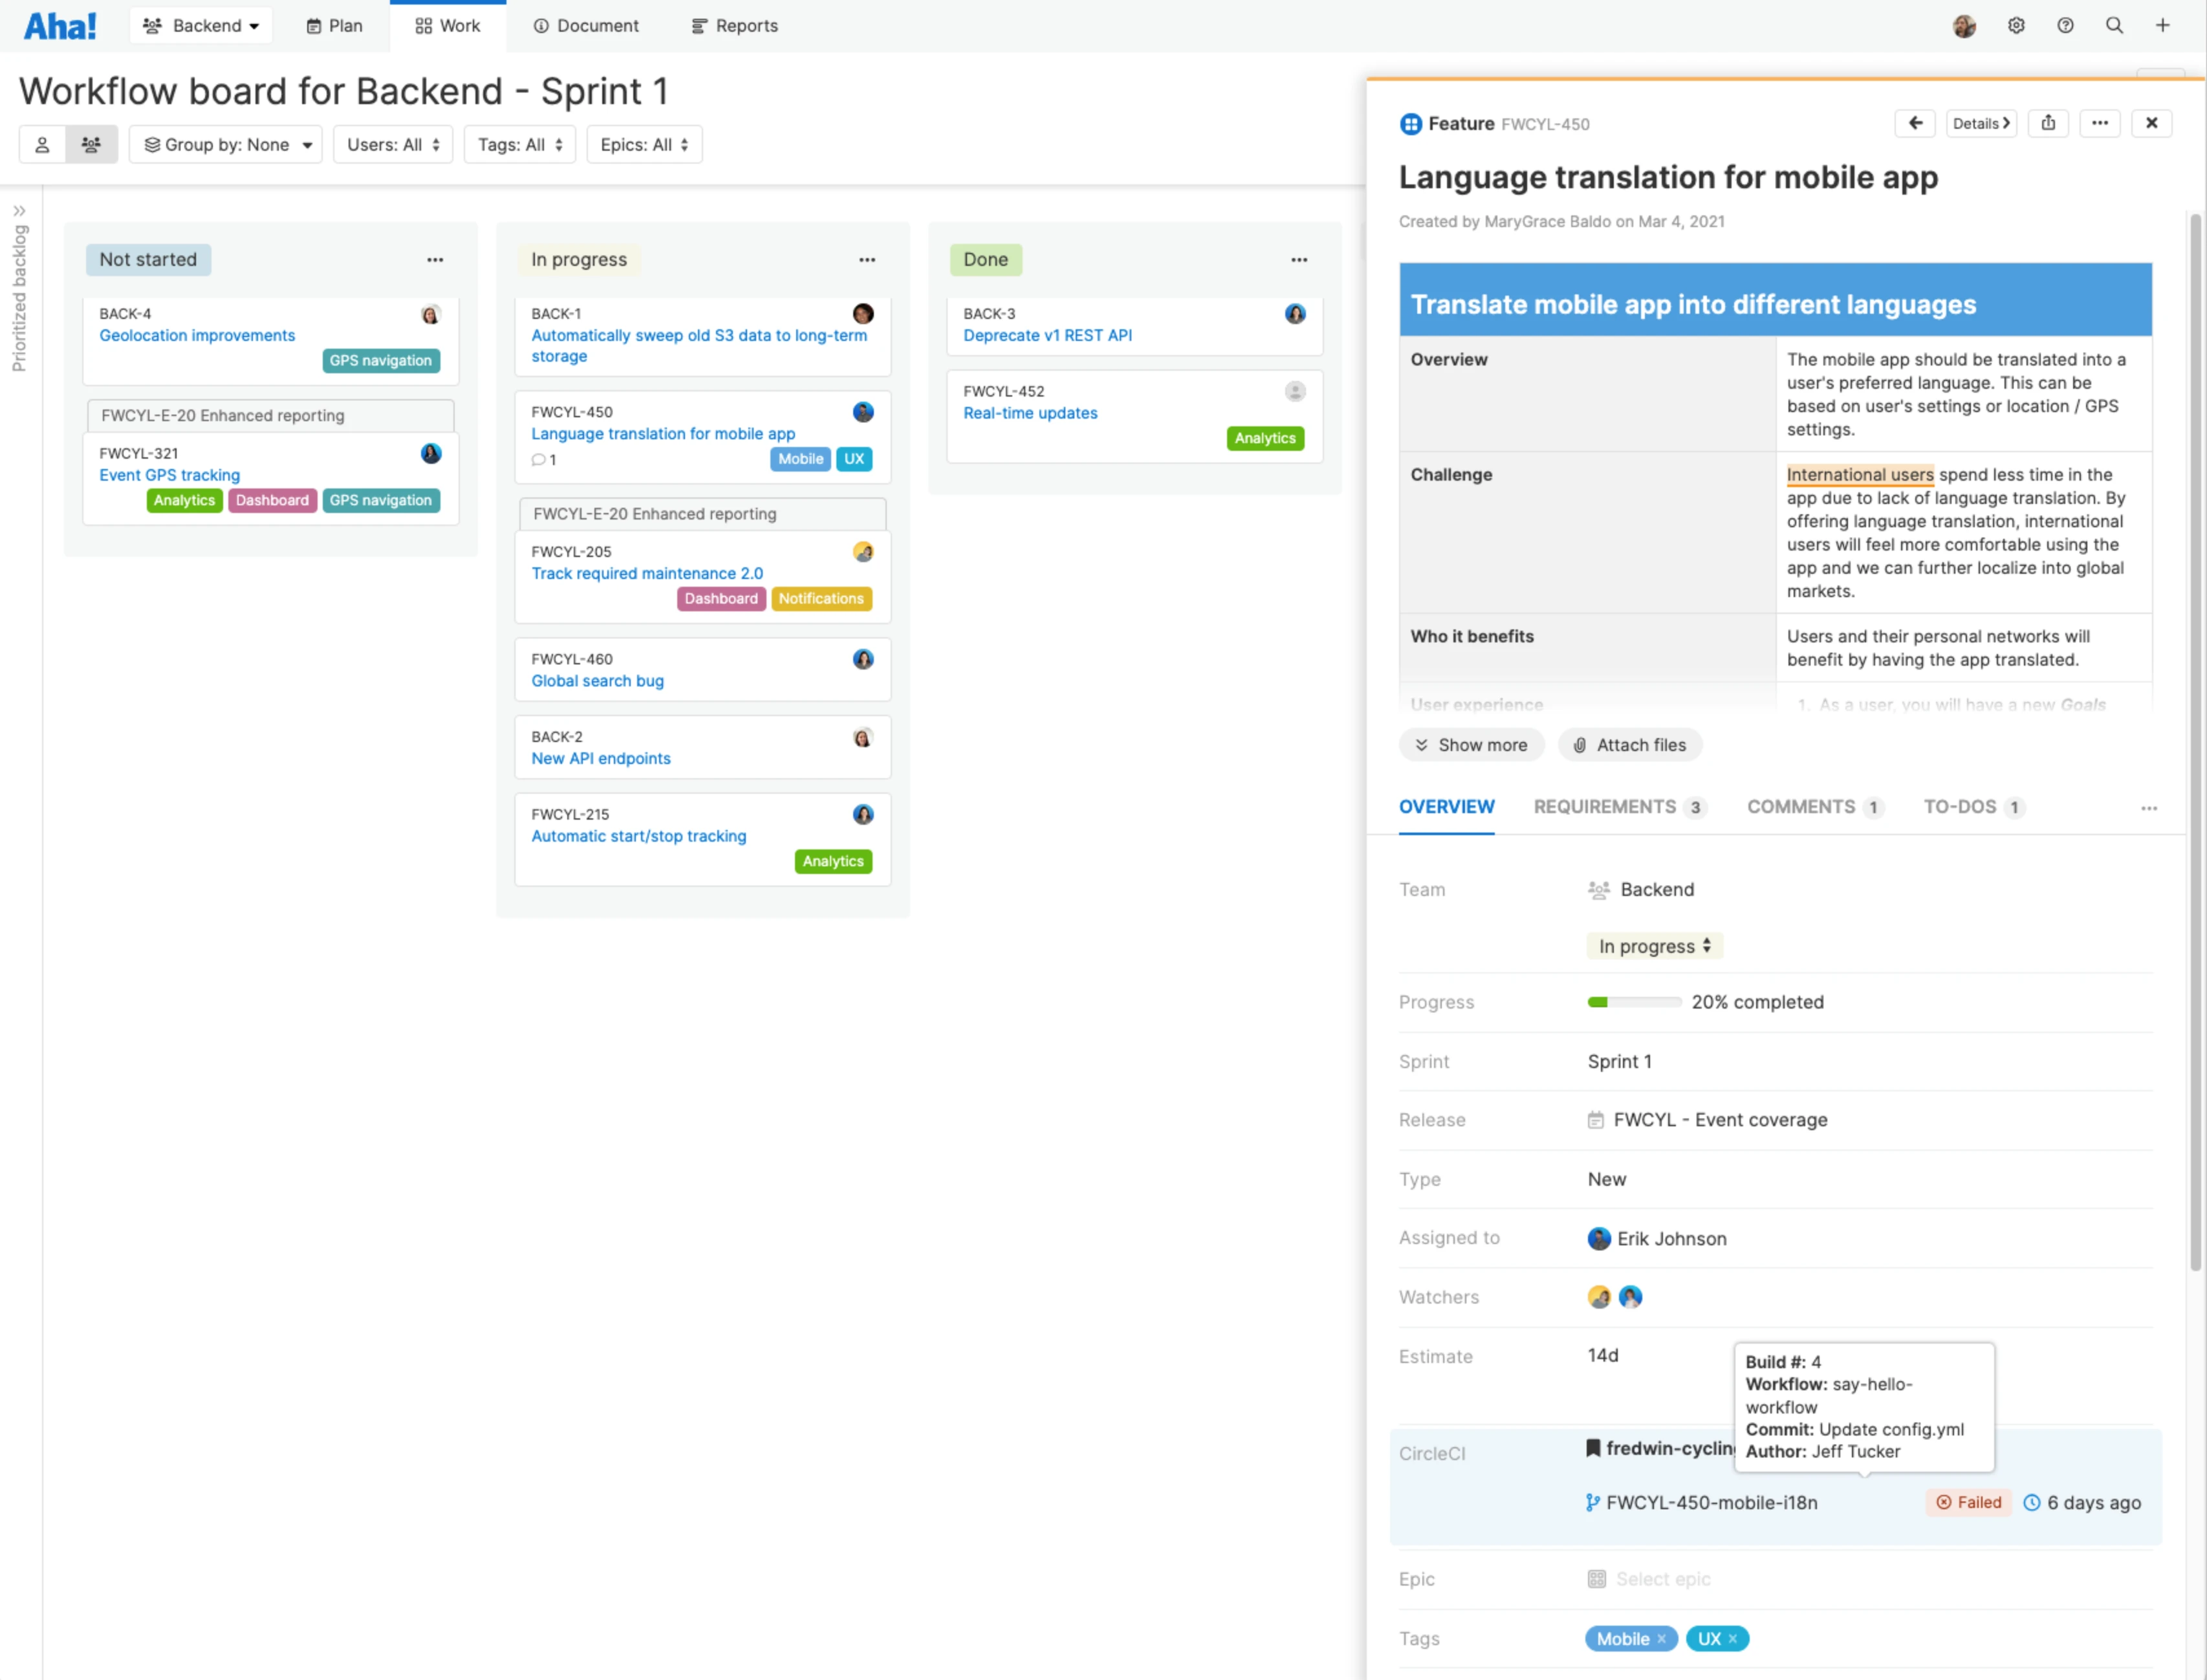This screenshot has height=1680, width=2207.
Task: Click the share export icon in feature drawer
Action: (x=2048, y=123)
